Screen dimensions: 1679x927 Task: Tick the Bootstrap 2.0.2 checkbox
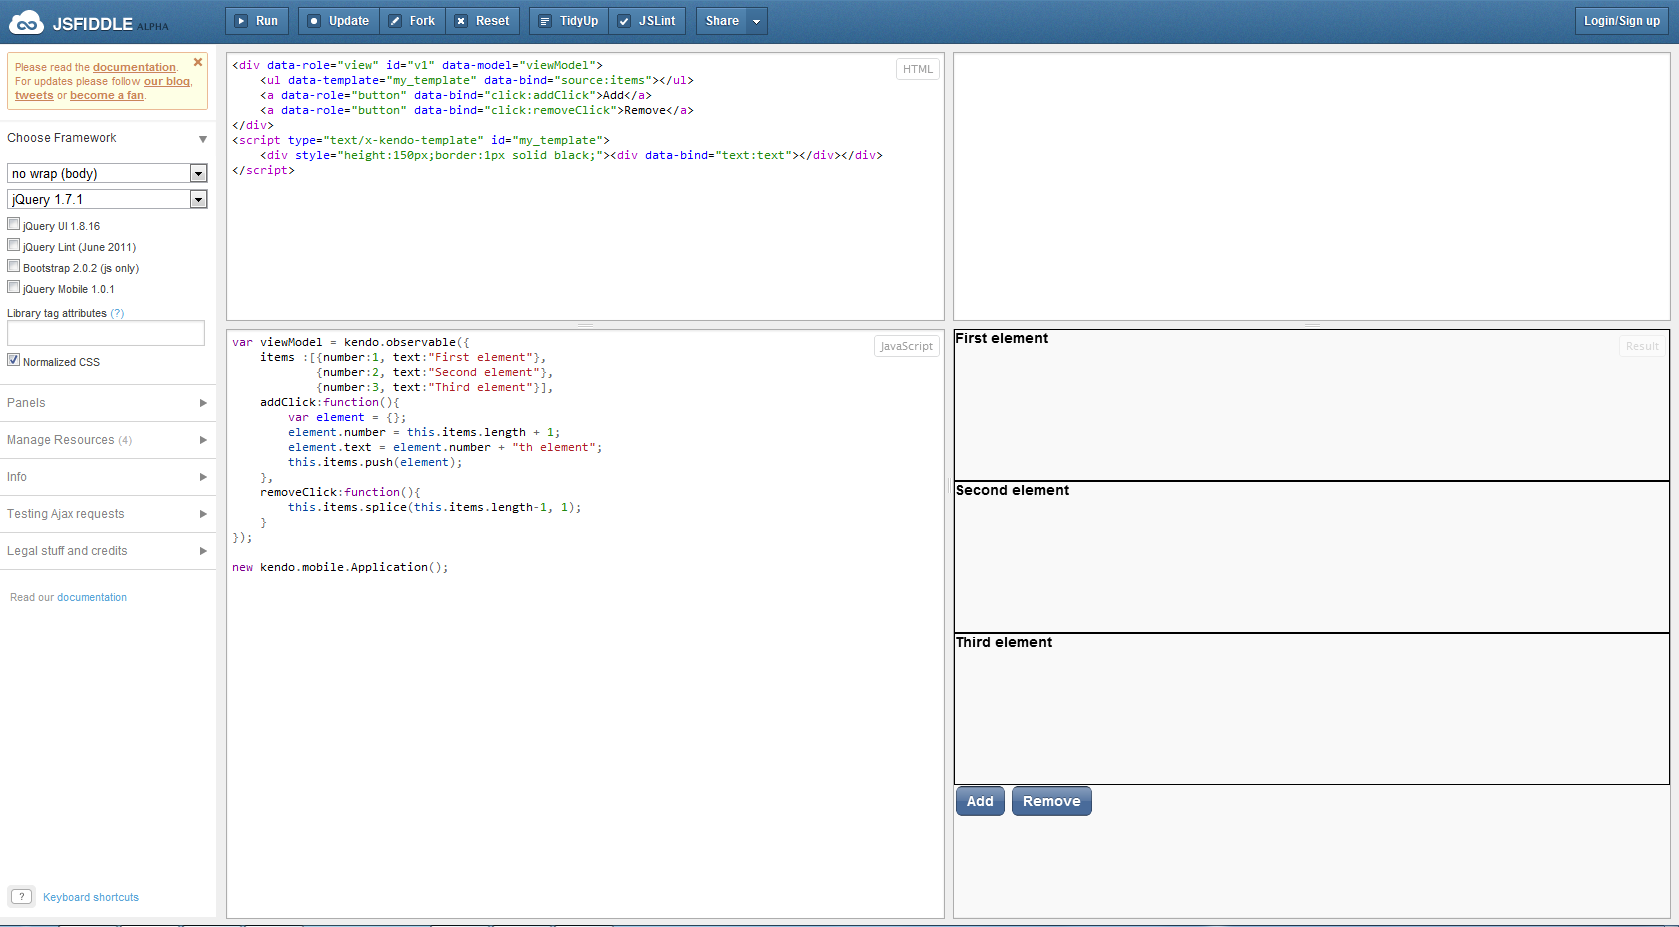14,267
